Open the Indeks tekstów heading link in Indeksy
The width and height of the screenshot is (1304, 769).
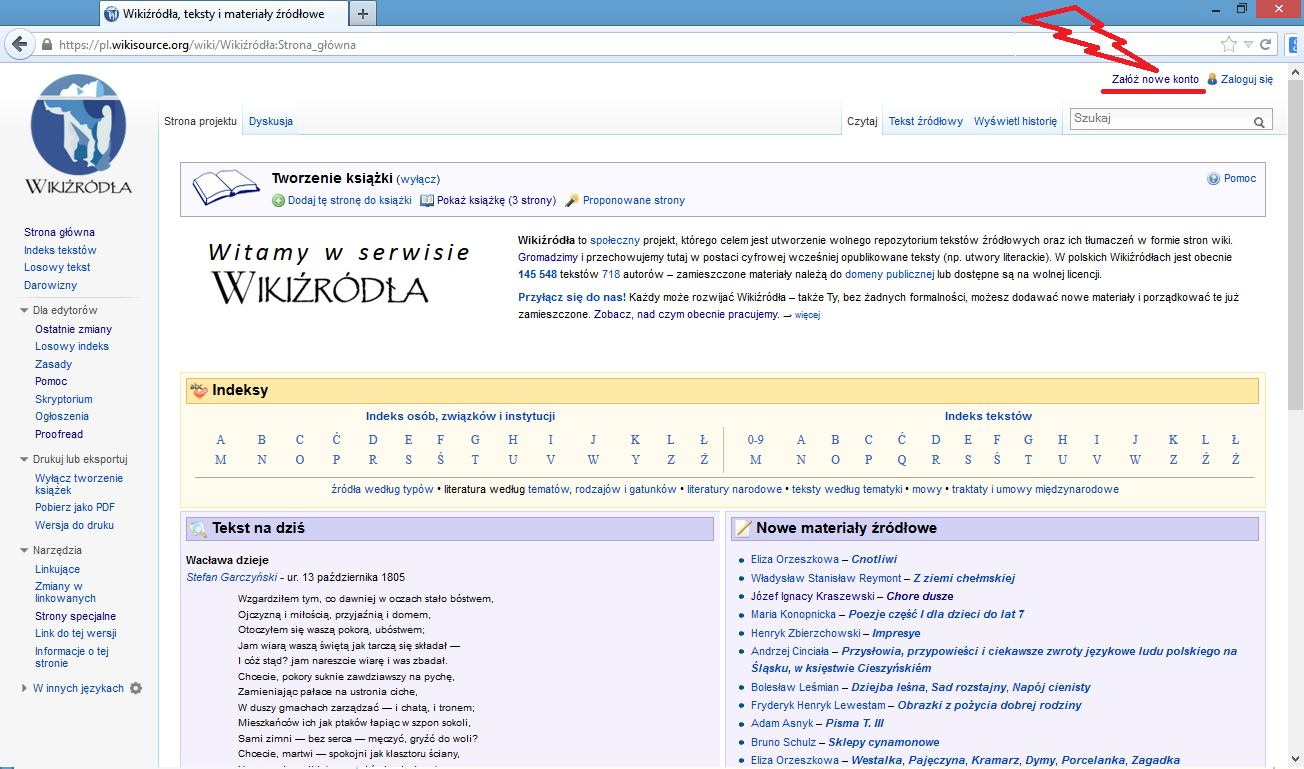pyautogui.click(x=988, y=416)
